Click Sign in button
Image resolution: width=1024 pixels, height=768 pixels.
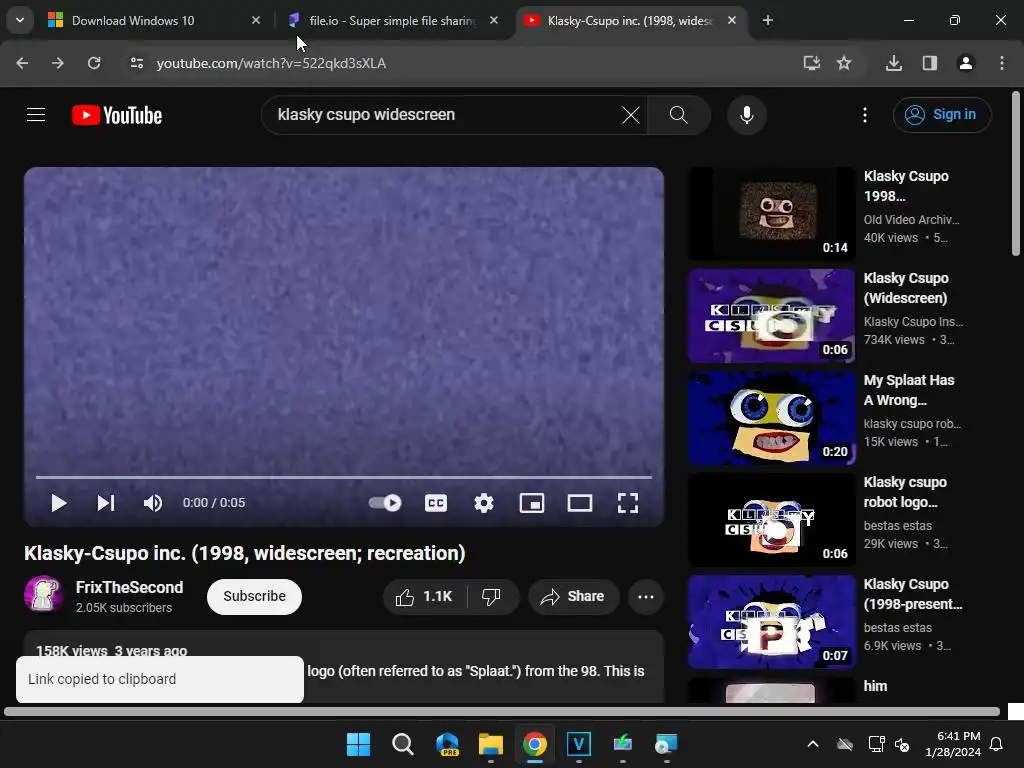[x=942, y=115]
